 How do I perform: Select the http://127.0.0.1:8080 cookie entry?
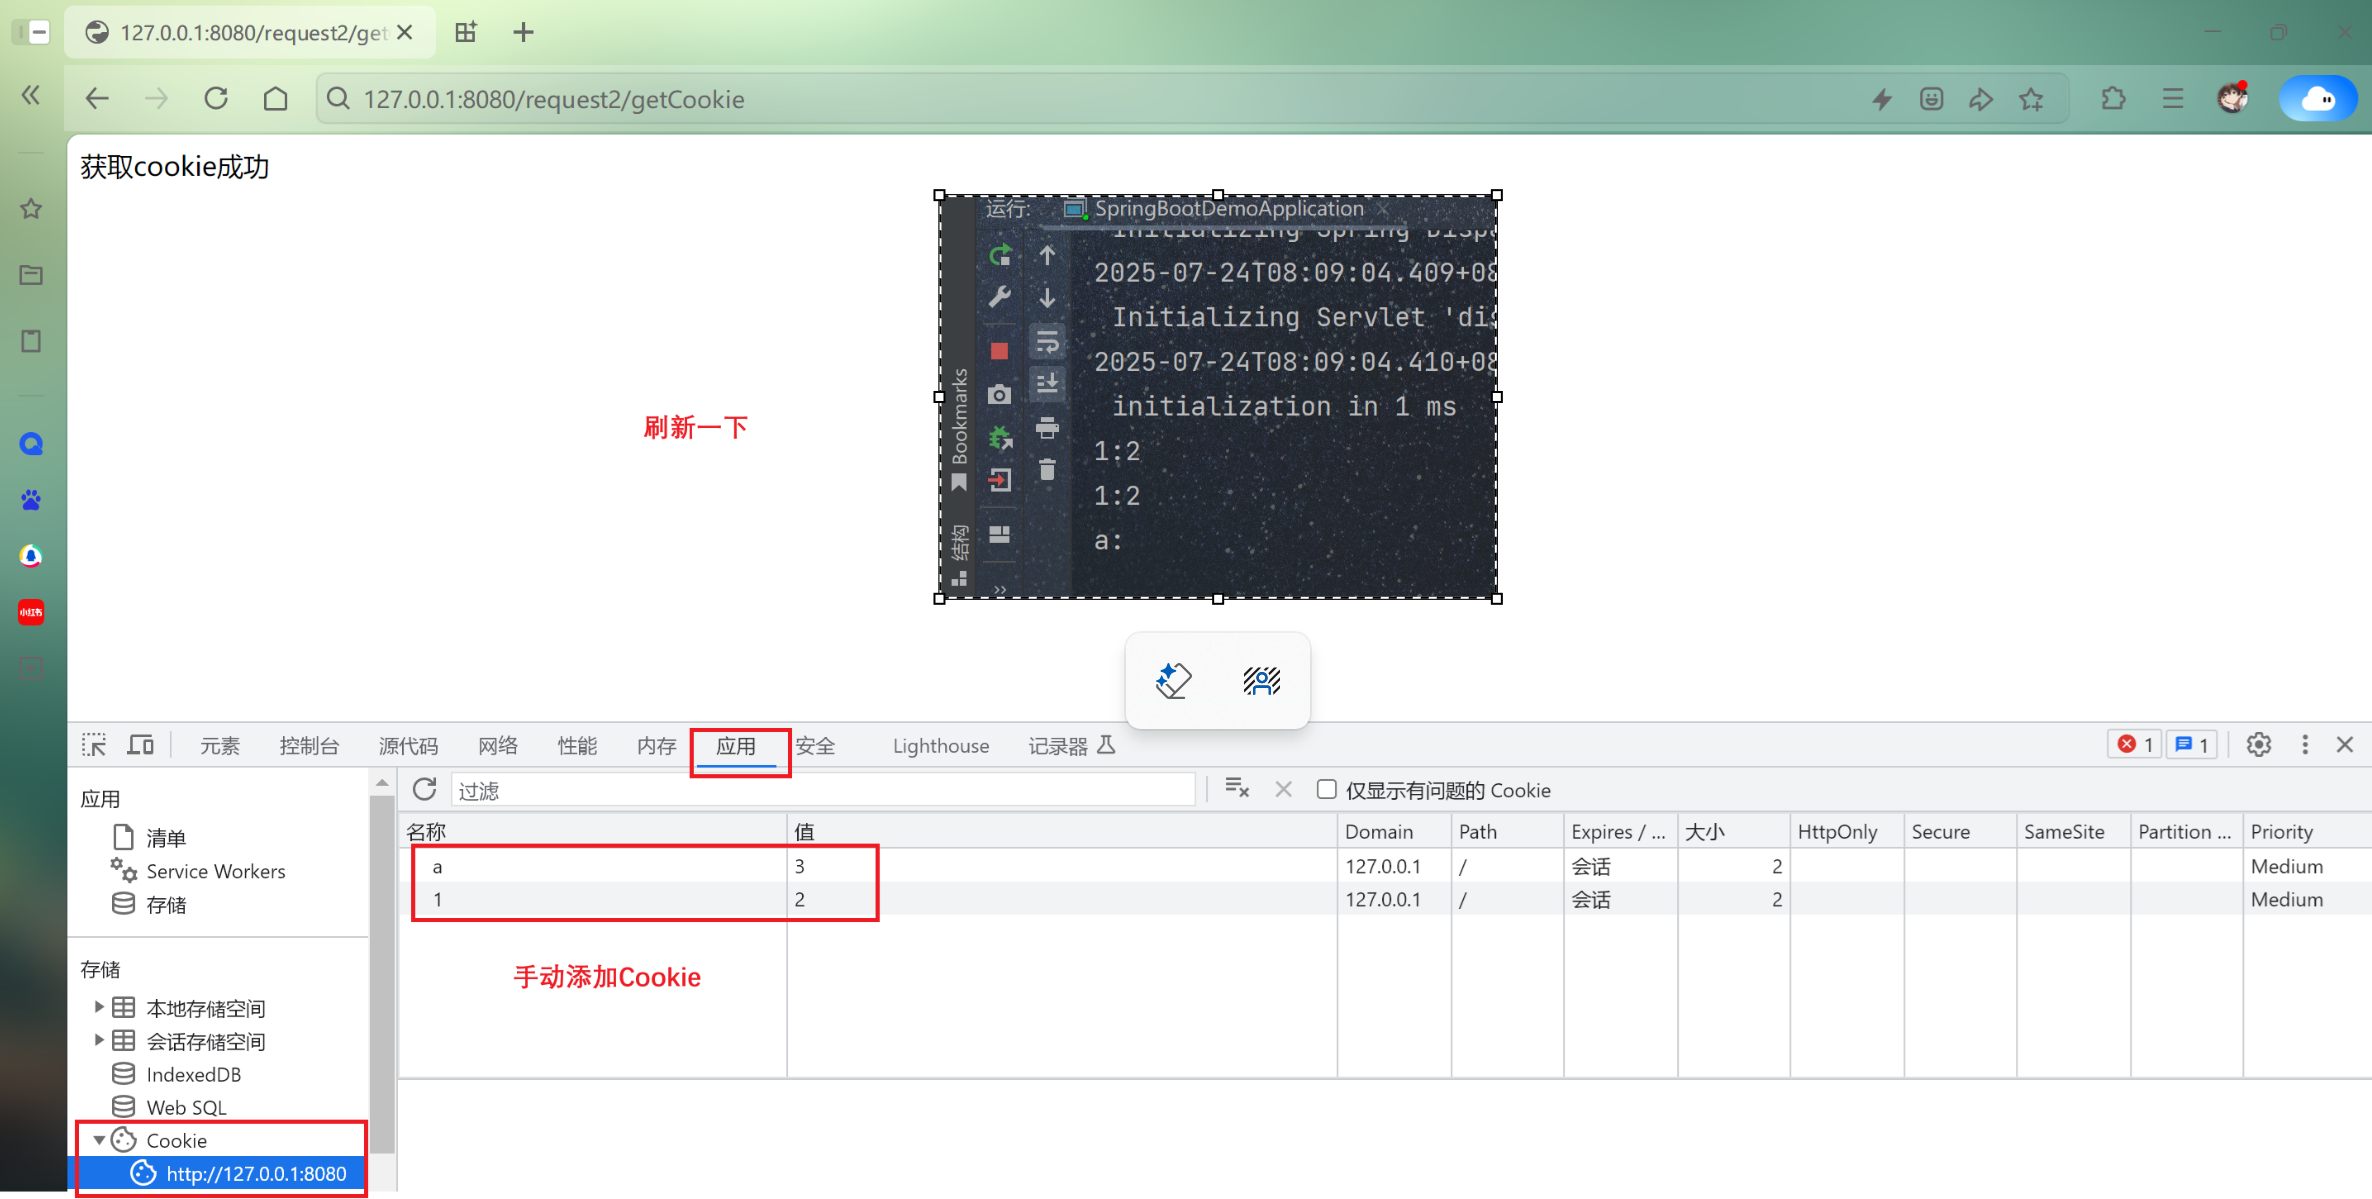coord(256,1174)
